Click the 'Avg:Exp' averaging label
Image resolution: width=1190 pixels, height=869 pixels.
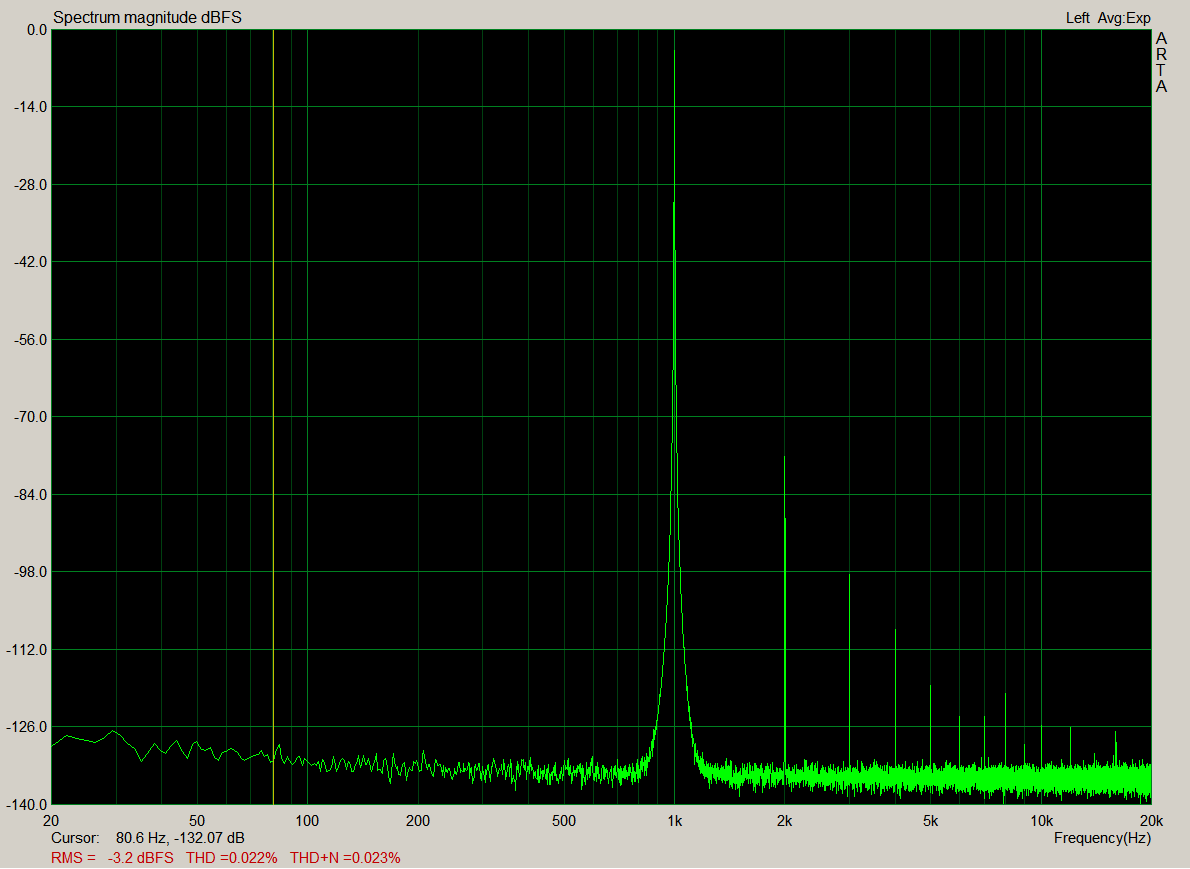[1124, 17]
